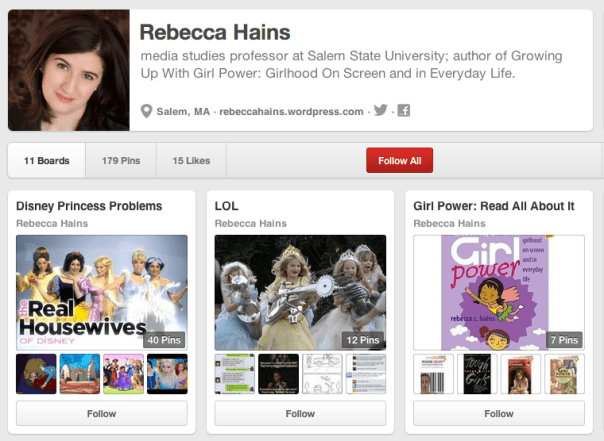Open the LOL board princess cover image
The height and width of the screenshot is (441, 604).
[x=300, y=292]
